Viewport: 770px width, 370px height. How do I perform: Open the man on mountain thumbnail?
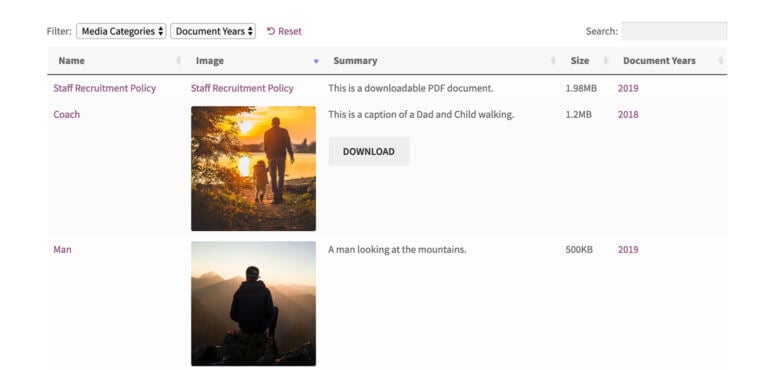click(253, 304)
